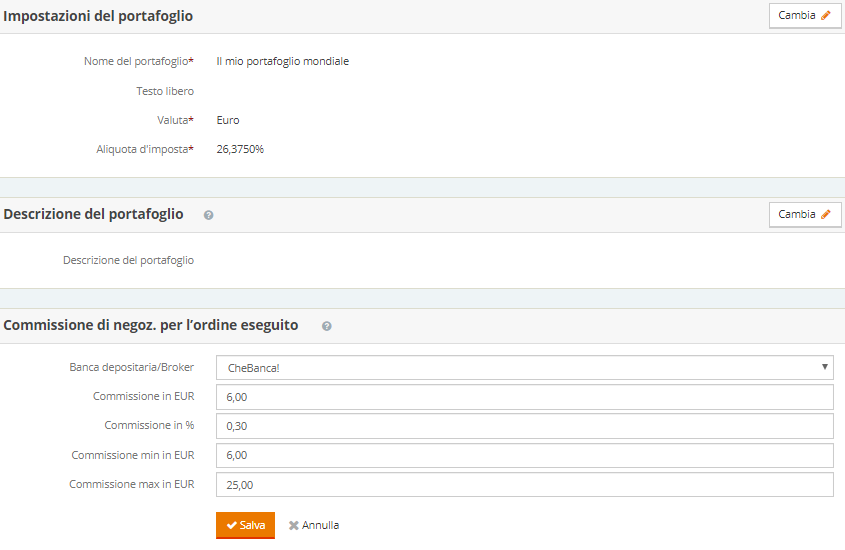
Task: Click help icon beside Descrizione del portafoglio heading
Action: pos(208,215)
